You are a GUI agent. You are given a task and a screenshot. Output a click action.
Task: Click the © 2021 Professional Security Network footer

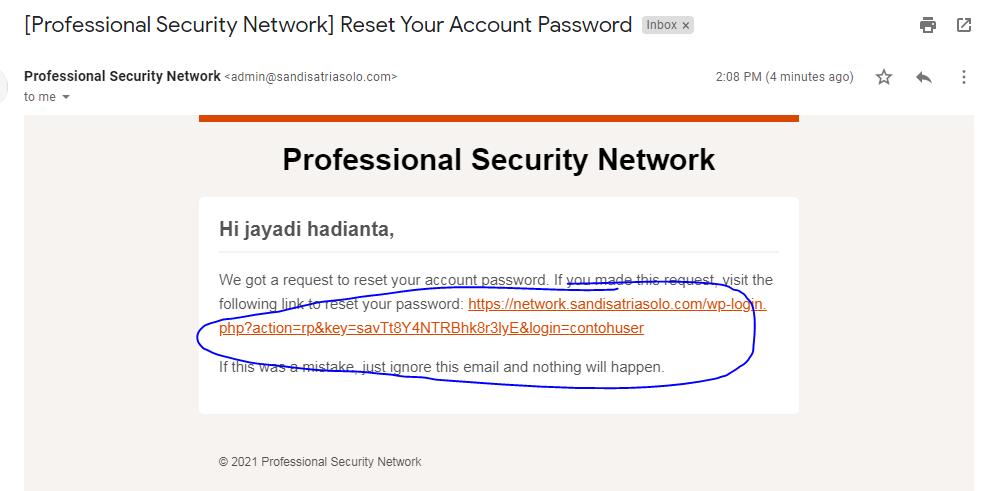[320, 462]
